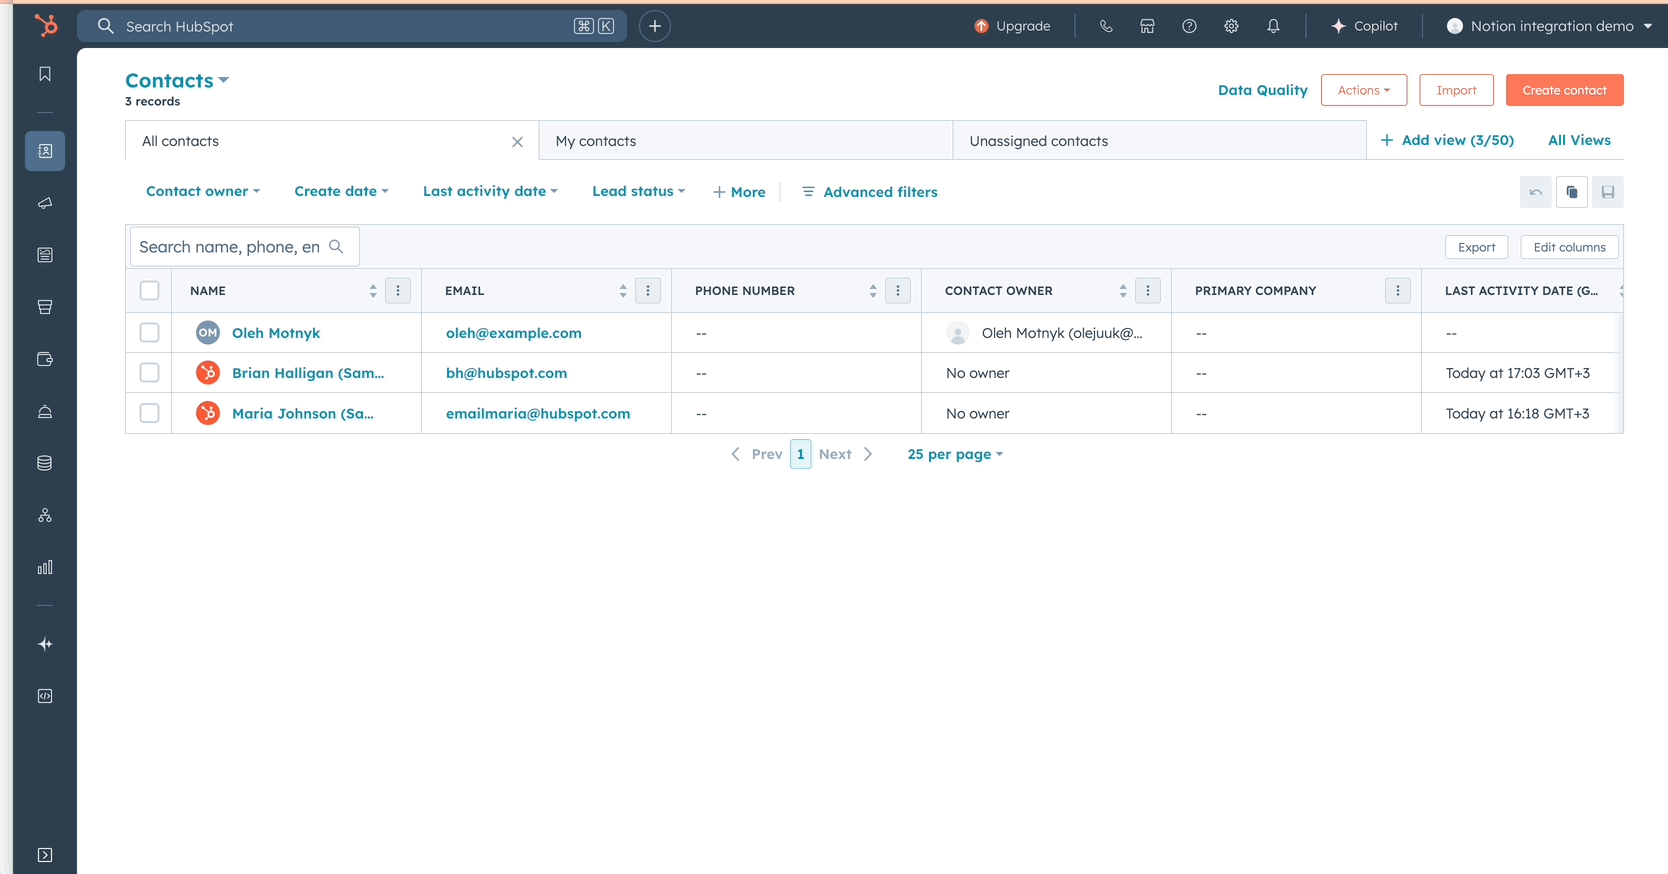Open the Last activity date filter

(490, 191)
